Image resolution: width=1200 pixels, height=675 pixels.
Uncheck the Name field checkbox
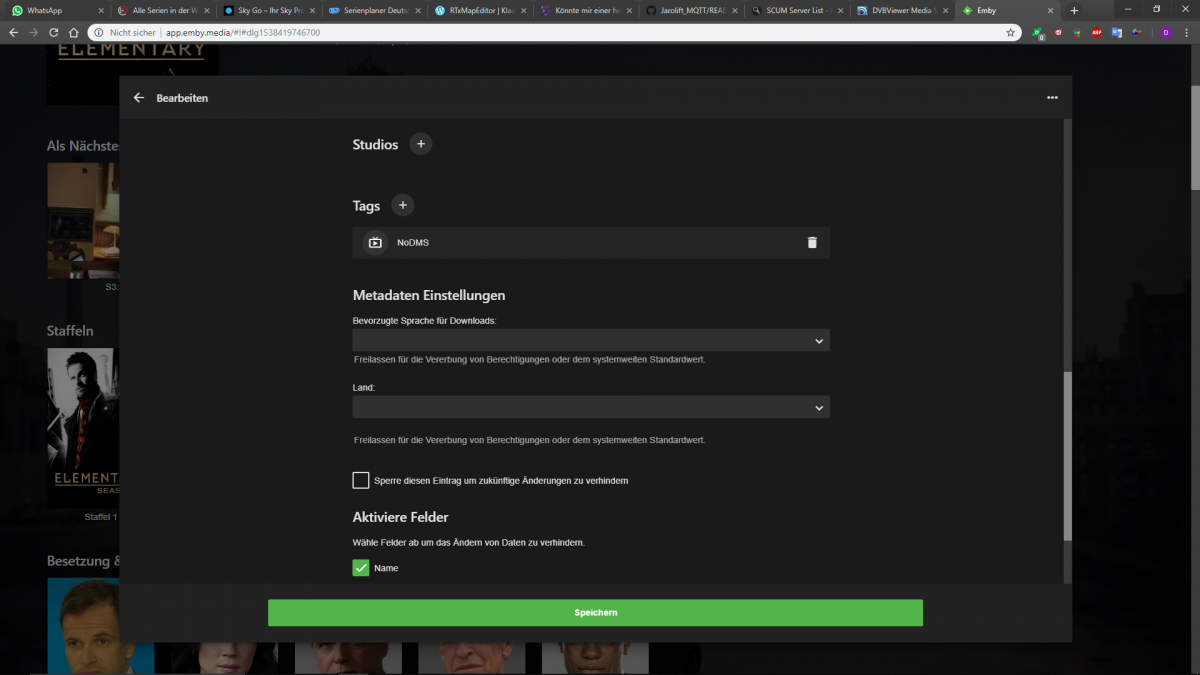point(361,568)
